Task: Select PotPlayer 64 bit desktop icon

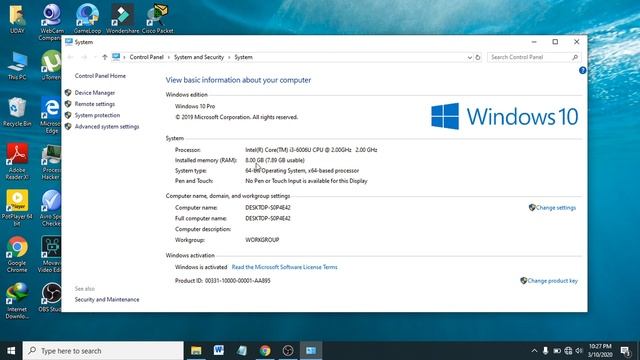Action: [17, 208]
